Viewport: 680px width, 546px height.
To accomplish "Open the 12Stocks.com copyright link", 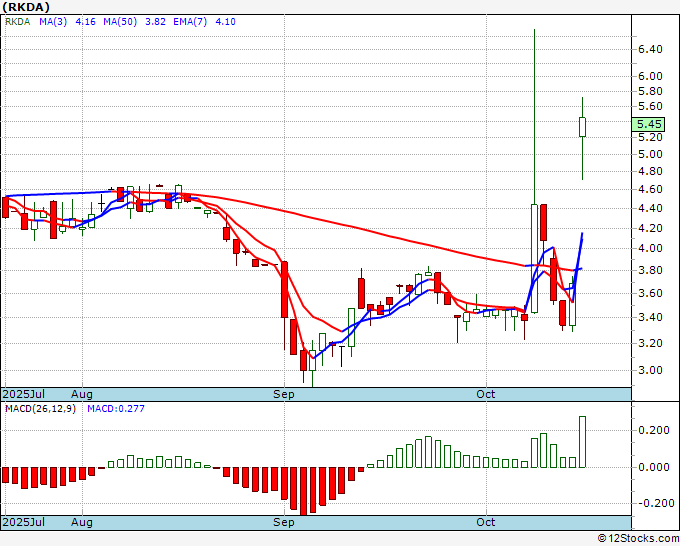I will pyautogui.click(x=638, y=539).
